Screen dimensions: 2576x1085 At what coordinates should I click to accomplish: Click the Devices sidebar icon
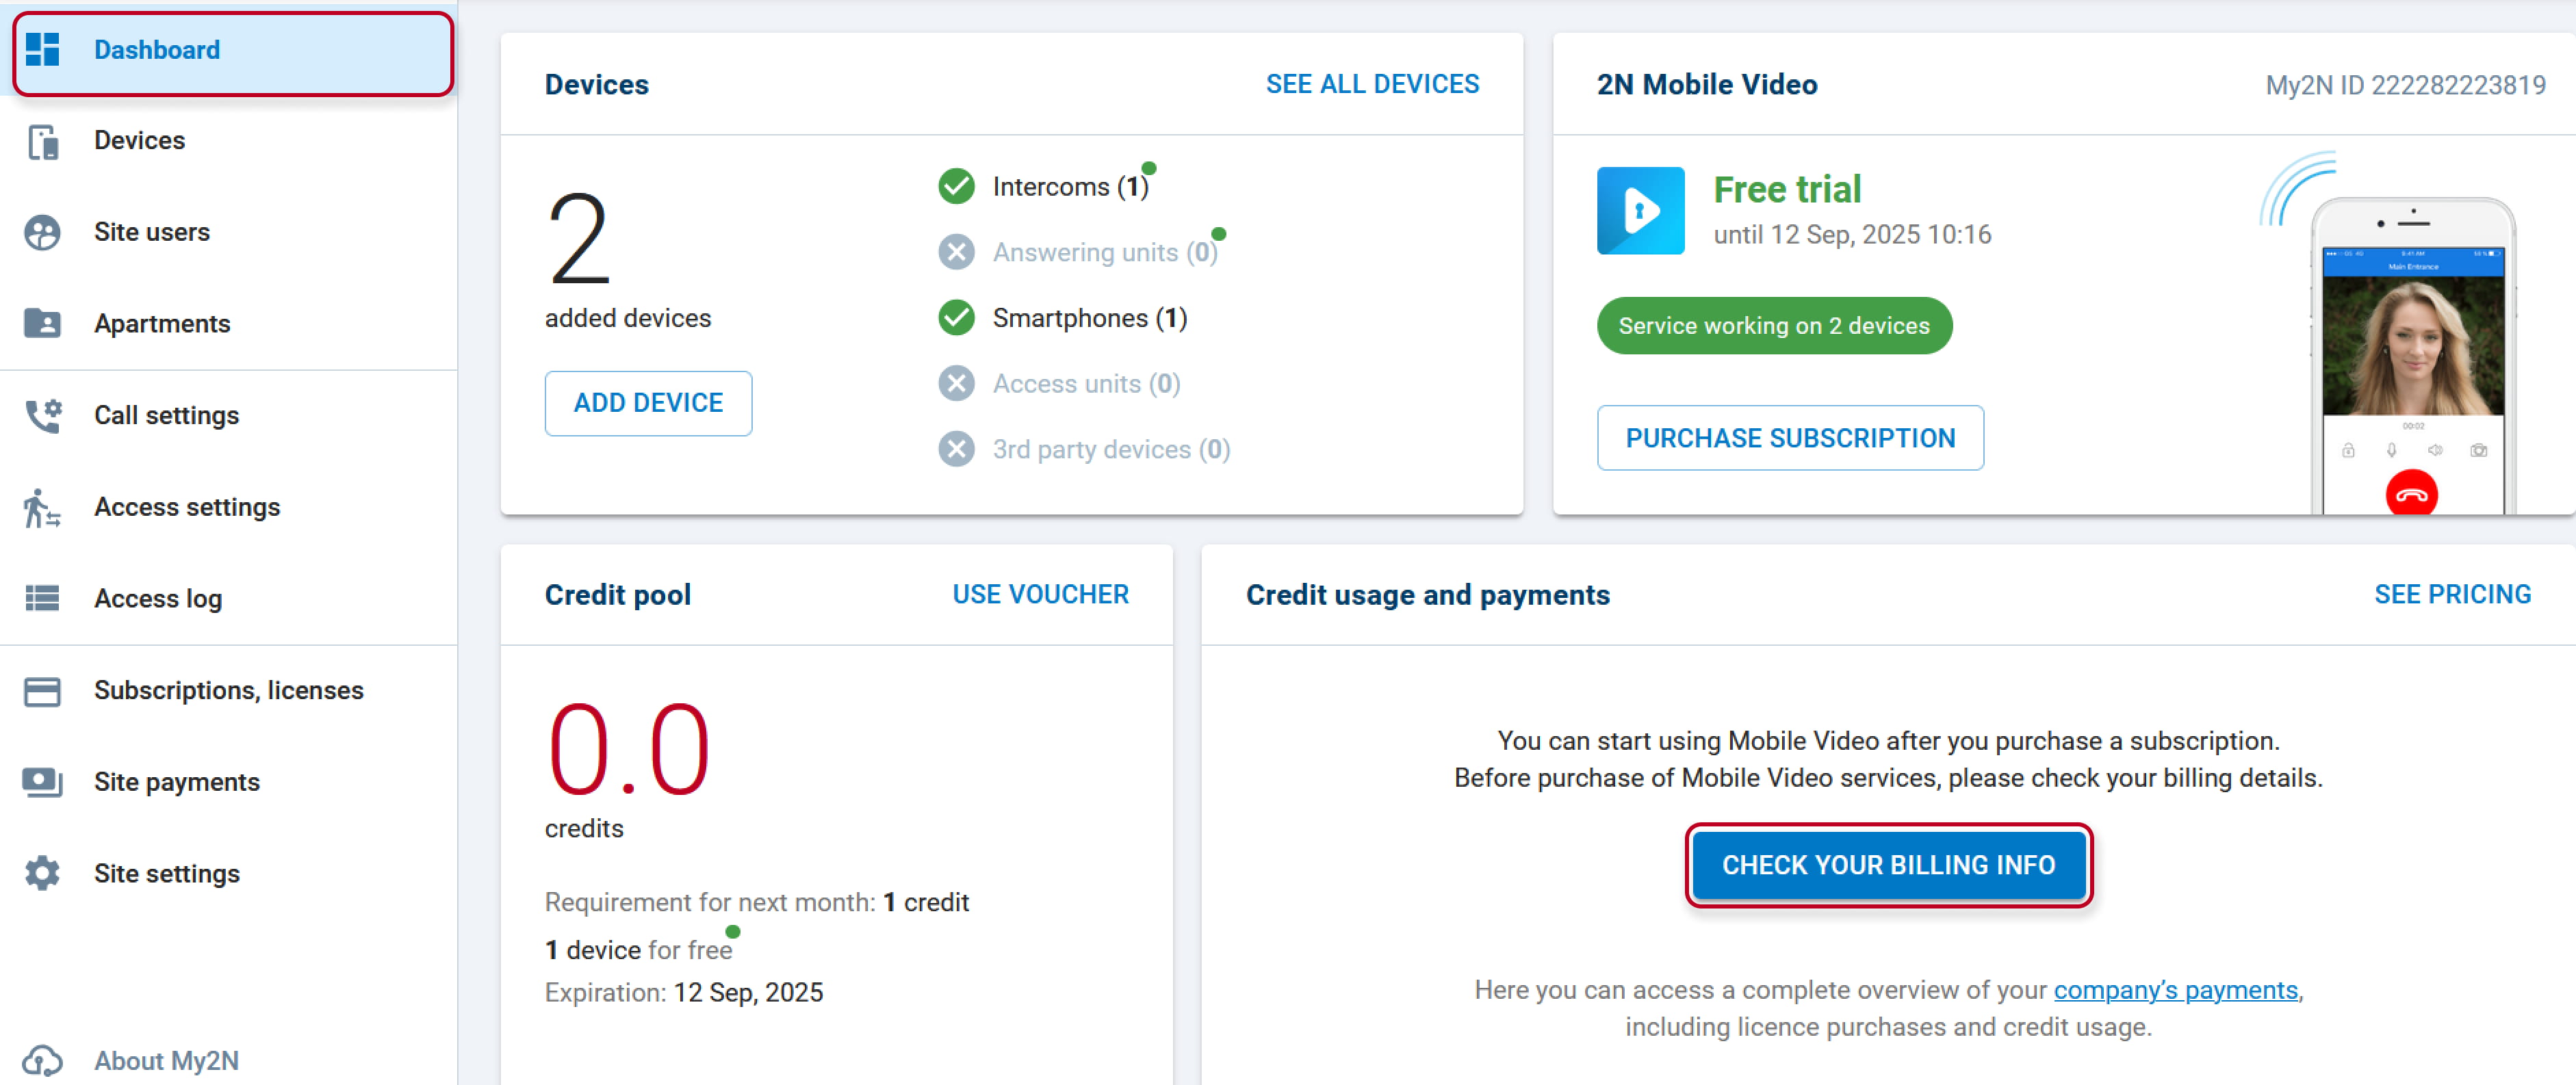[x=42, y=141]
